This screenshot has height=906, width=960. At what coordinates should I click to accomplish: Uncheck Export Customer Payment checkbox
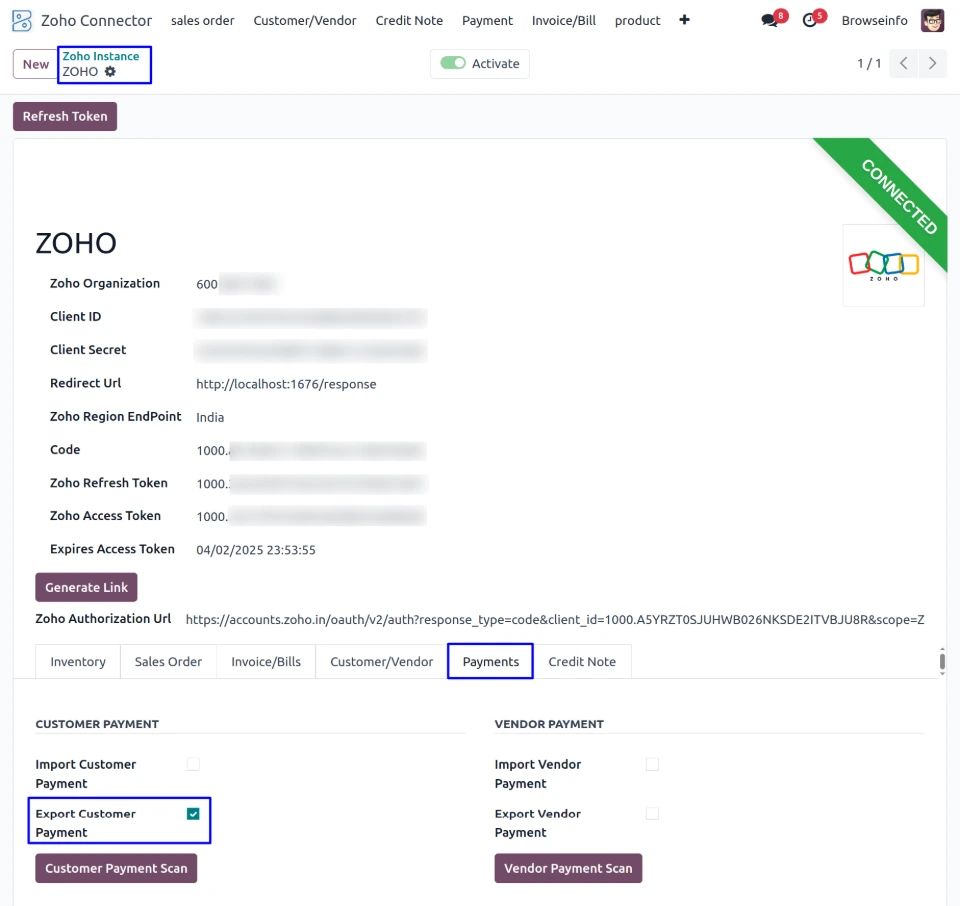[x=193, y=814]
